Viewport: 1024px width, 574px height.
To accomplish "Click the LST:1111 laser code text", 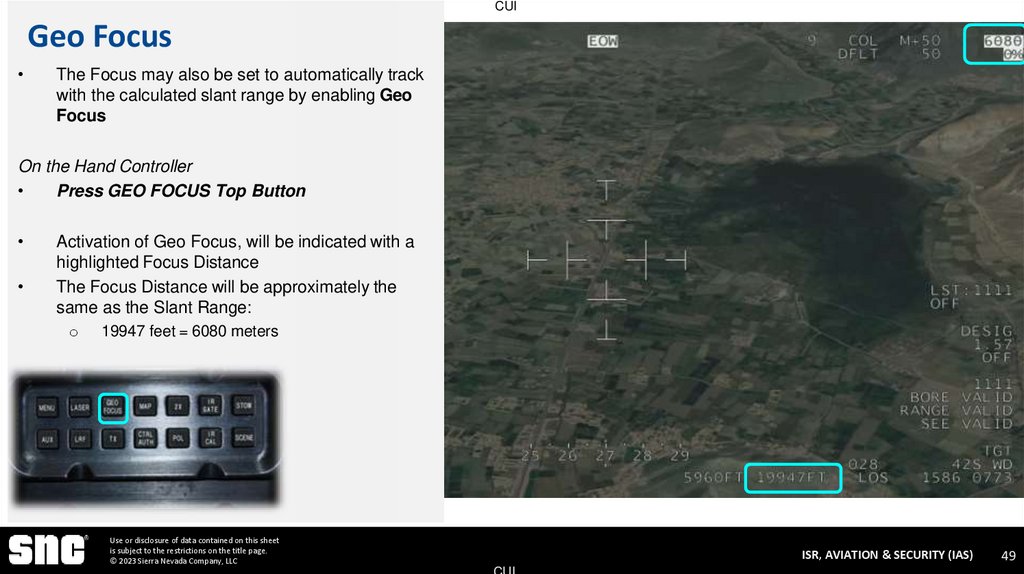I will 971,290.
